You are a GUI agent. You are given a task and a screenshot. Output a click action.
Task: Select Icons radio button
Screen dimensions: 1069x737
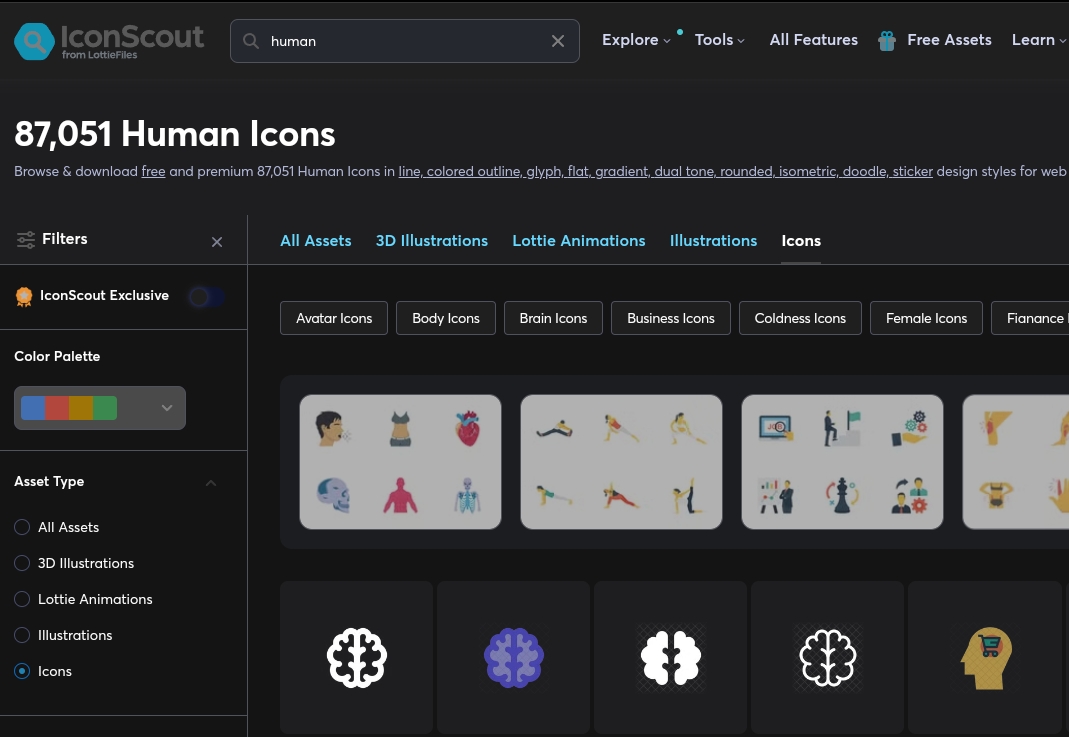pyautogui.click(x=22, y=671)
